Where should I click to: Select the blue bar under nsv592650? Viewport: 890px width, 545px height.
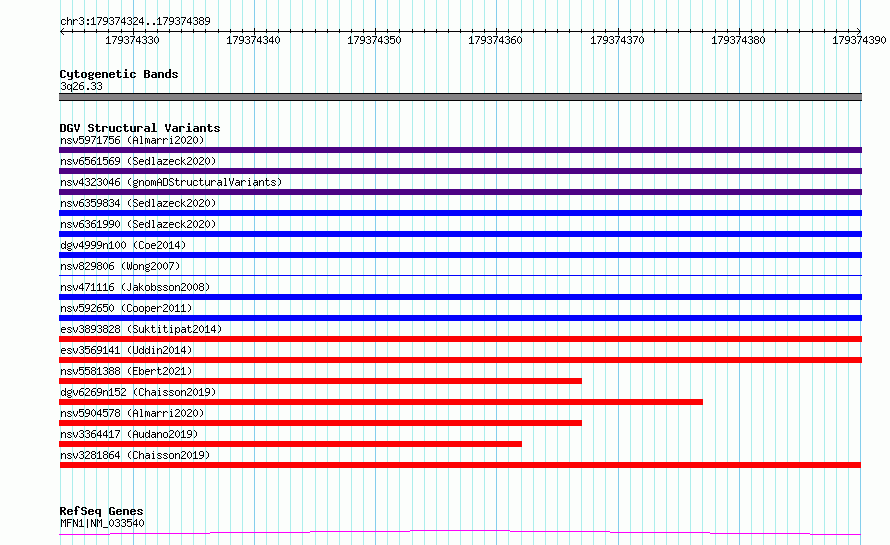[460, 318]
